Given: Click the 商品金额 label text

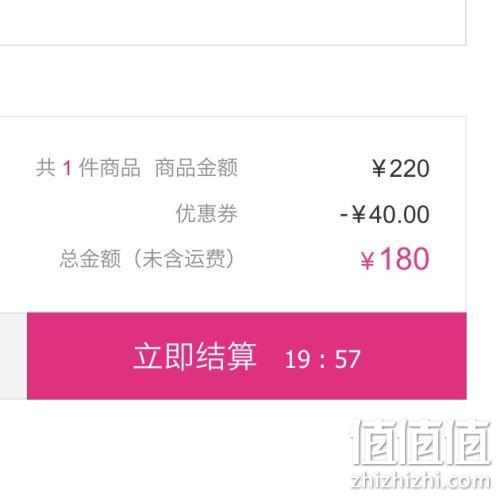Looking at the screenshot, I should pos(196,168).
